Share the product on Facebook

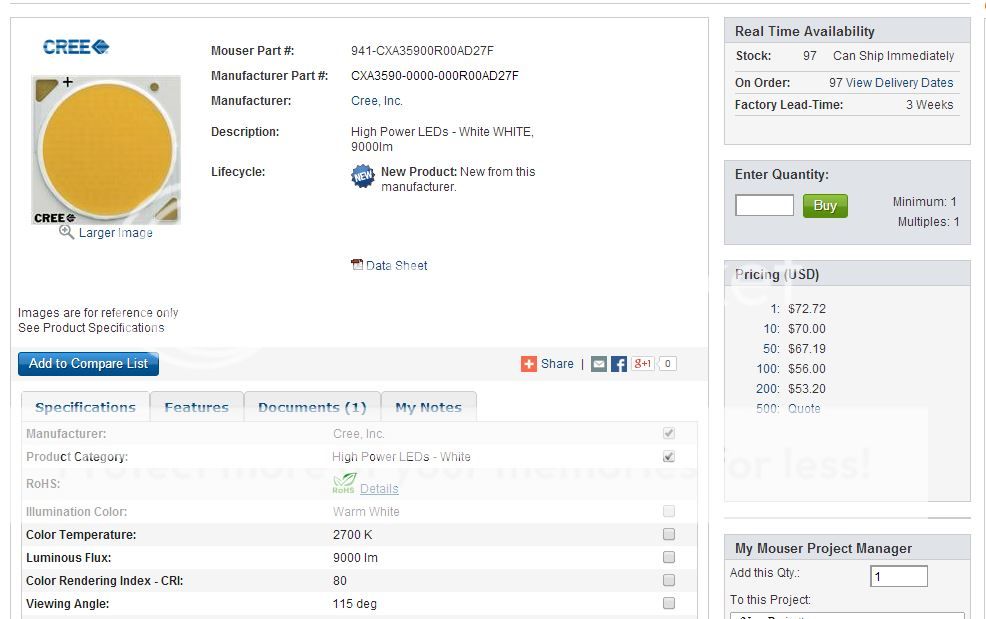[619, 364]
